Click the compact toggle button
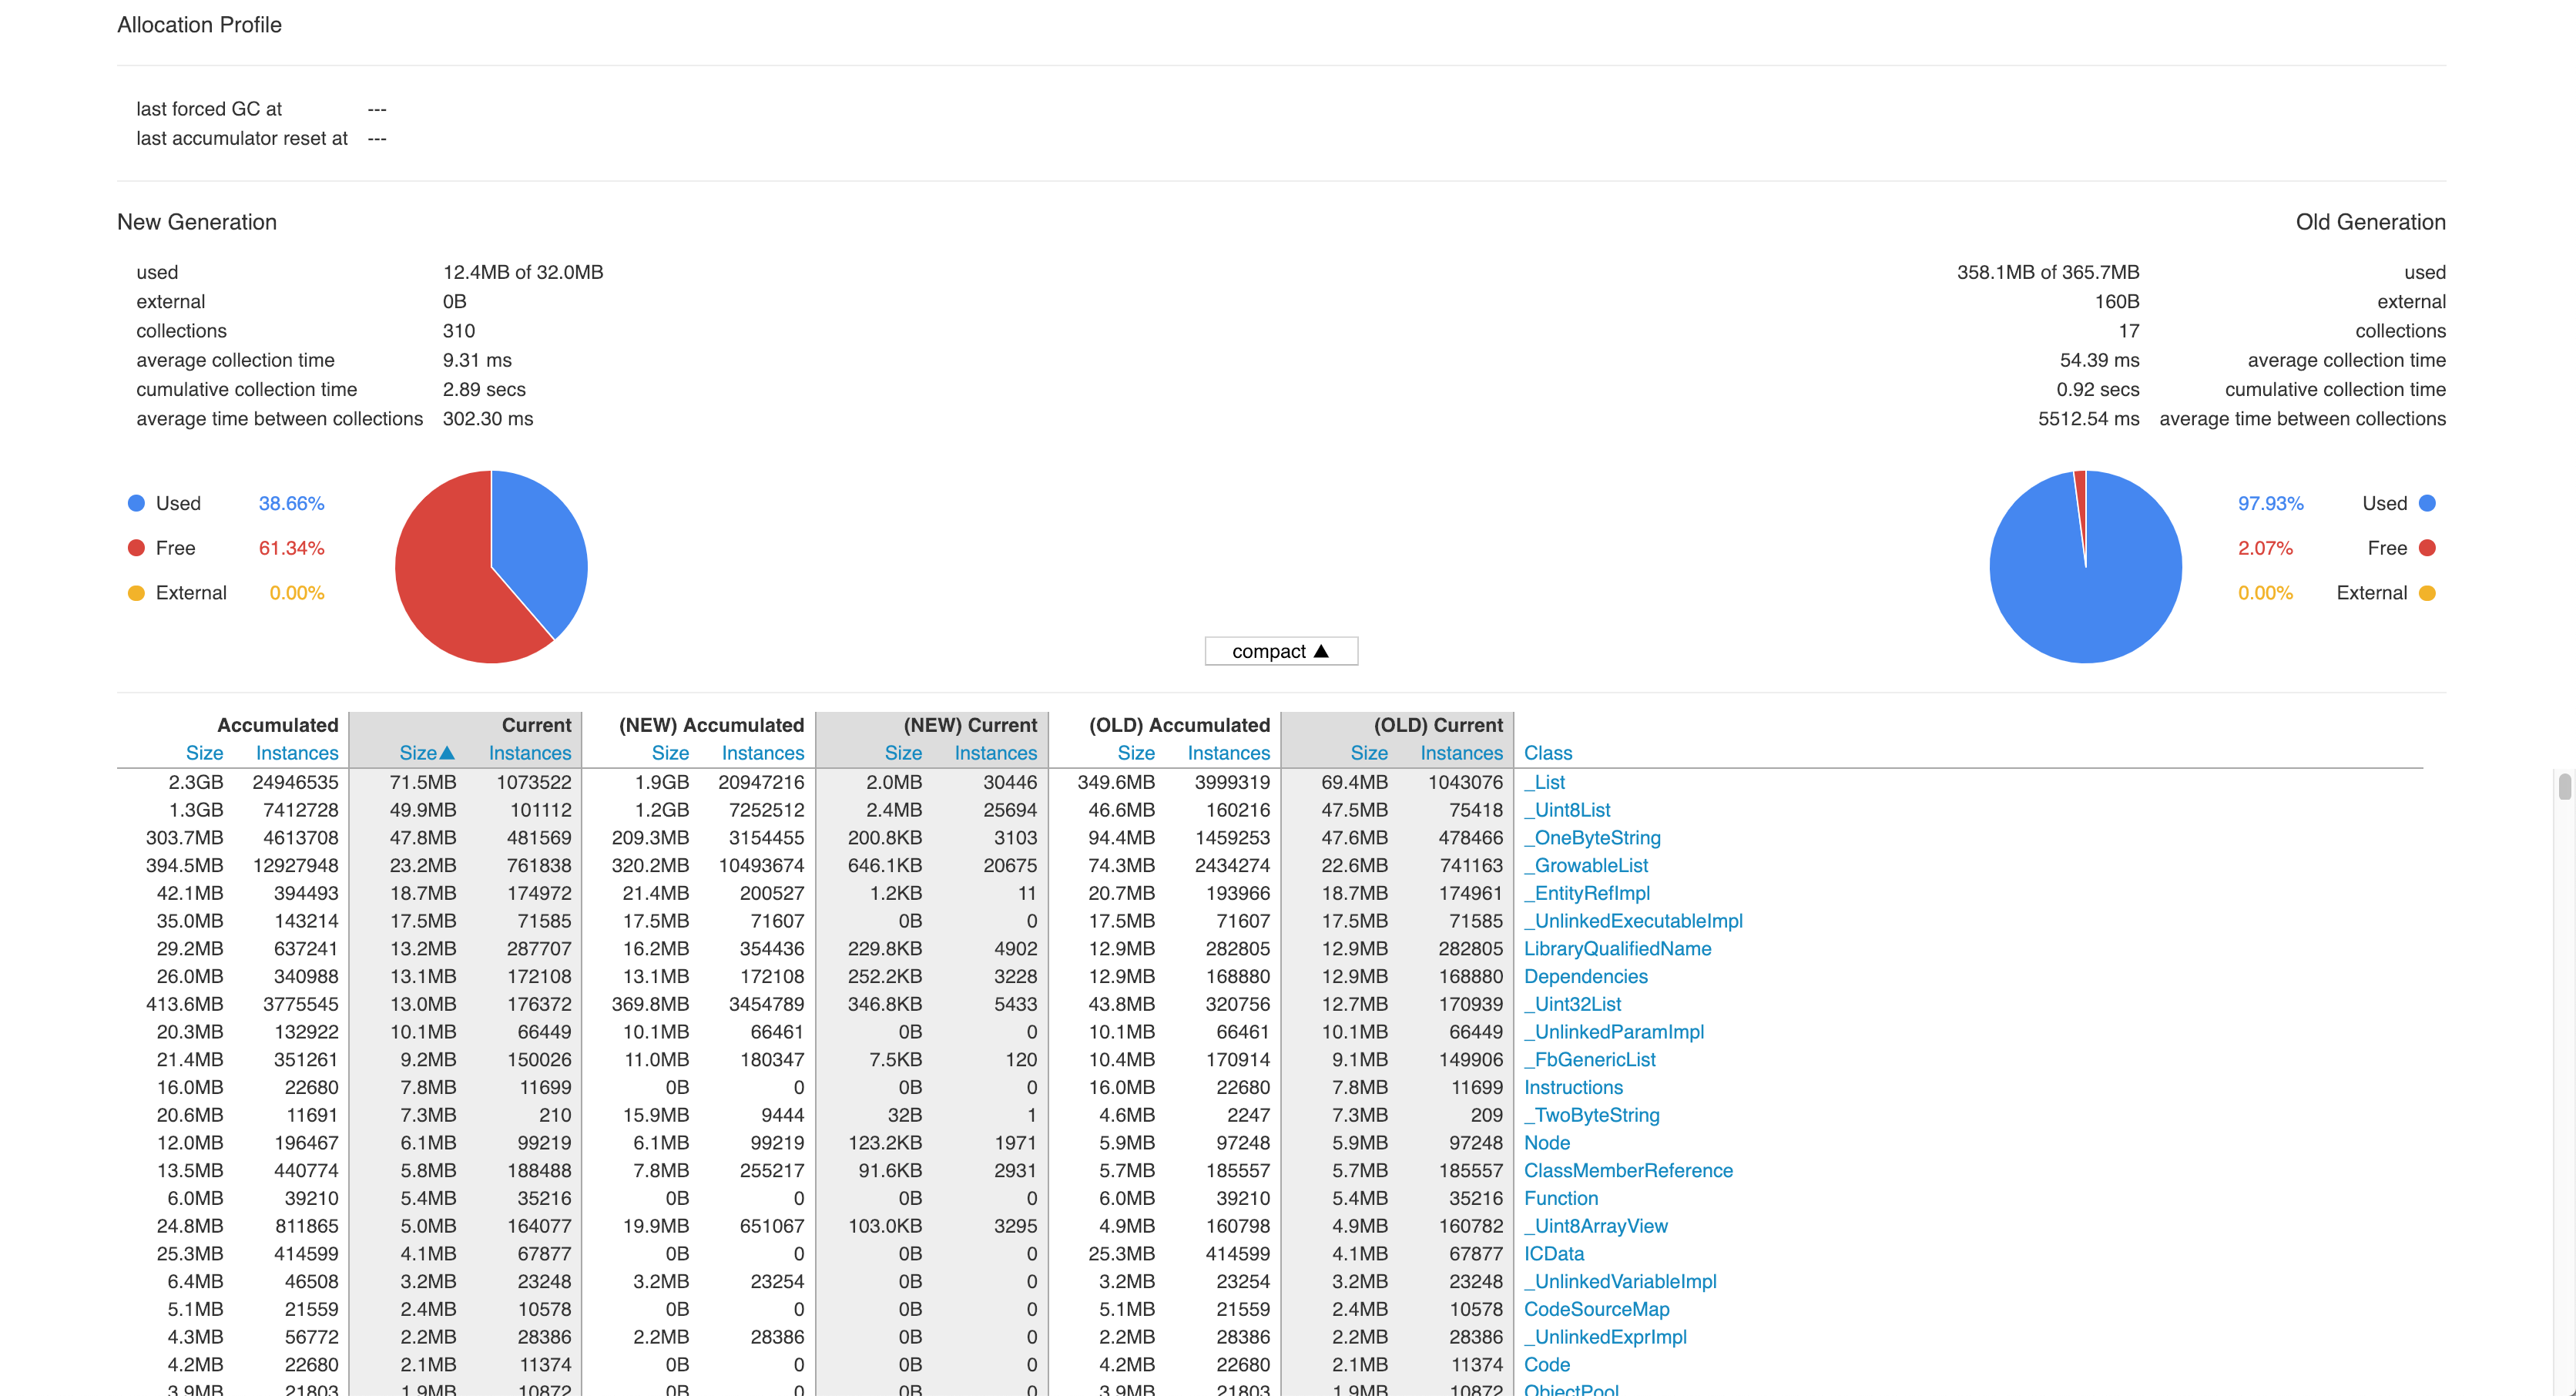The image size is (2576, 1396). [x=1280, y=651]
